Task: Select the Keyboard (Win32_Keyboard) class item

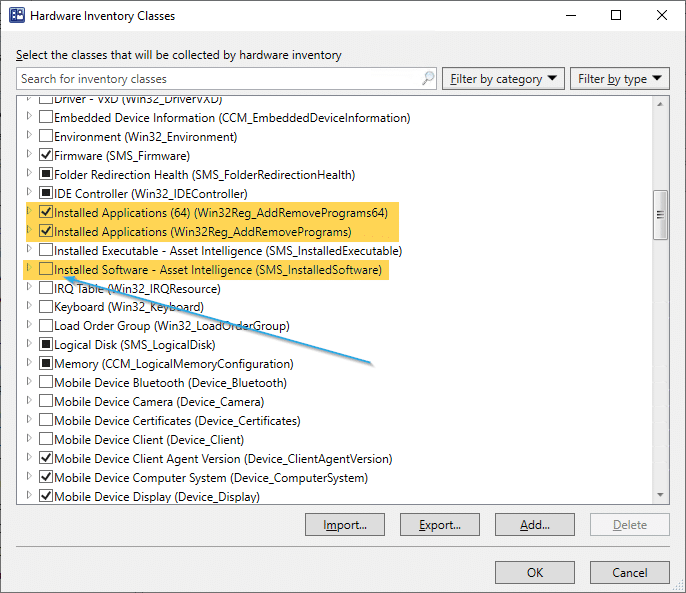Action: click(x=129, y=307)
